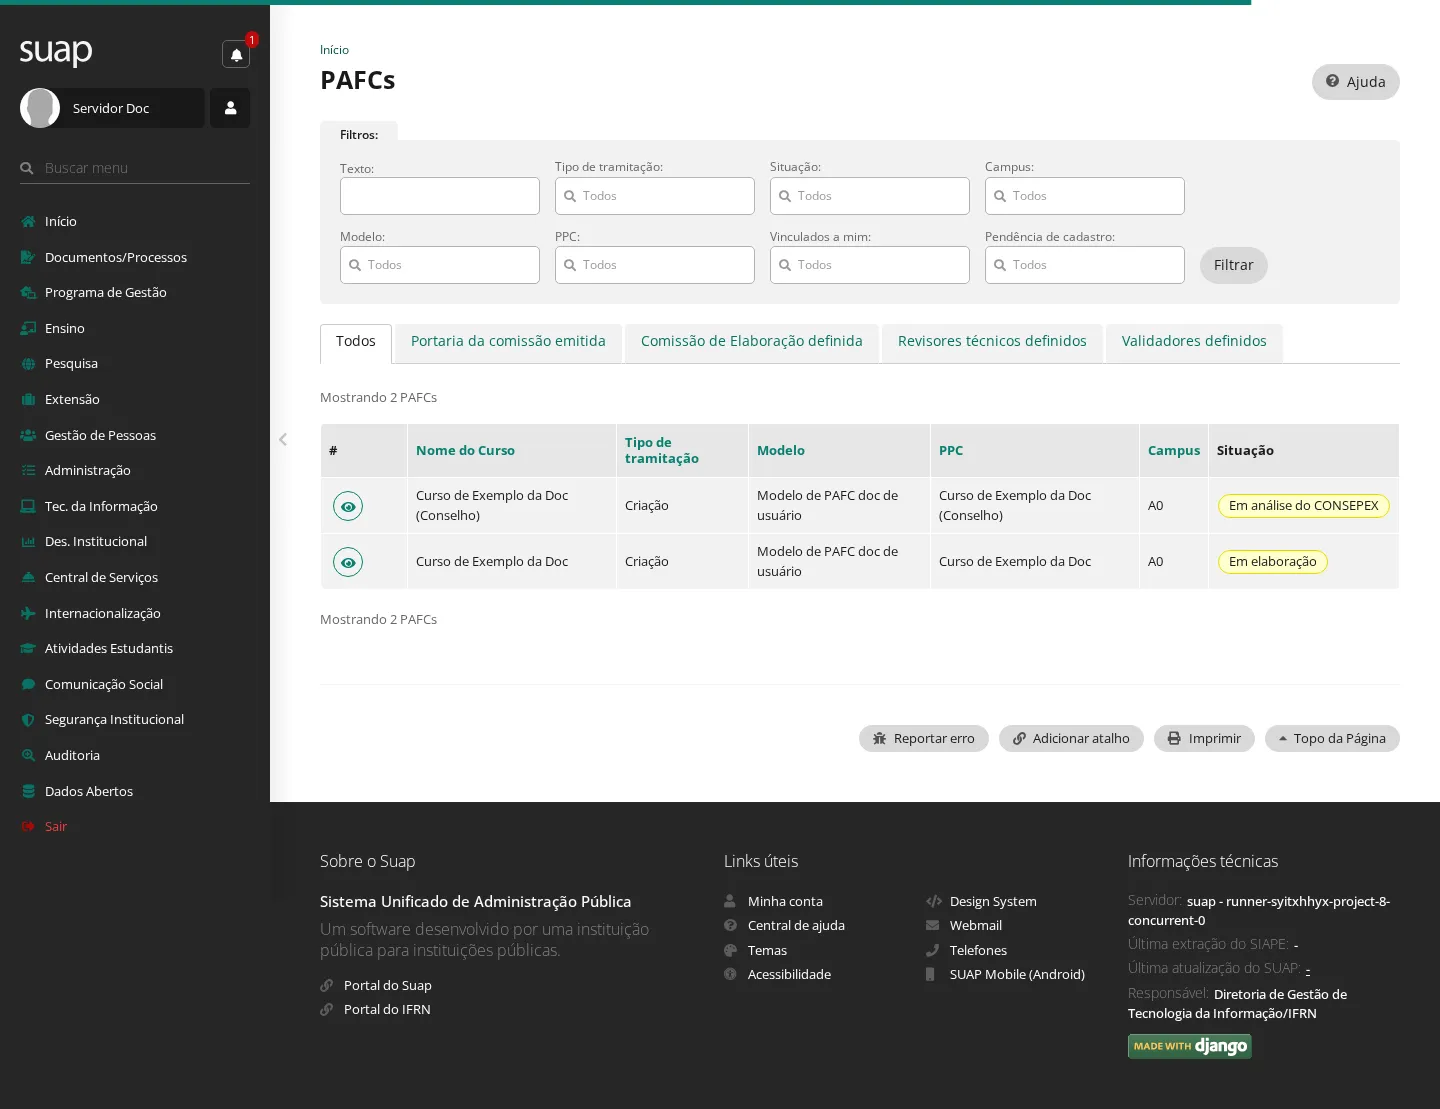1440x1109 pixels.
Task: Open the Modelo filter dropdown
Action: pos(440,265)
